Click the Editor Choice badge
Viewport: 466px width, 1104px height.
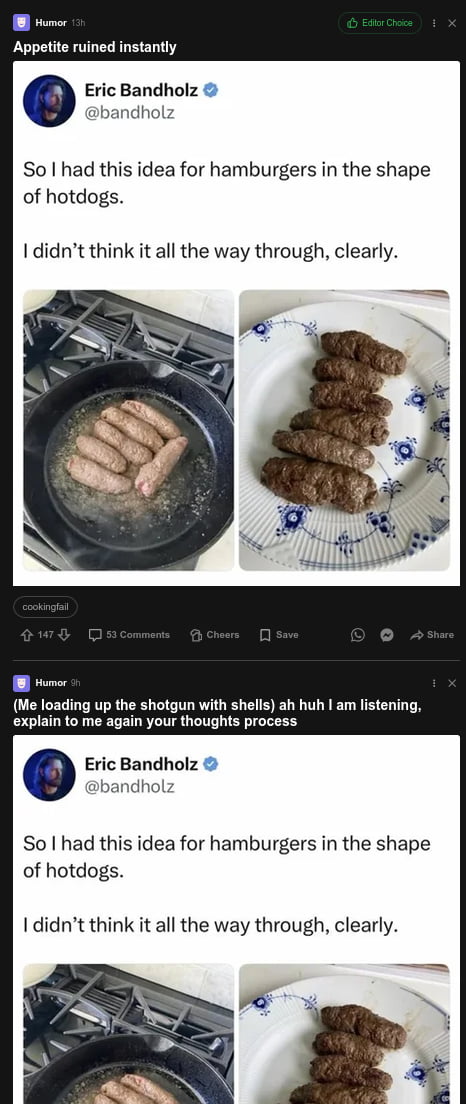coord(380,23)
